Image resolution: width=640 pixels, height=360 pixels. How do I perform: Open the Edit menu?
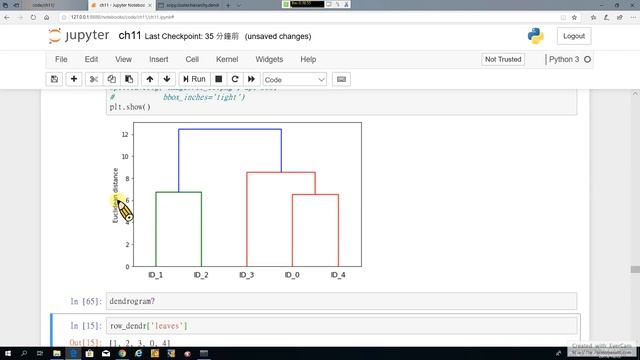pyautogui.click(x=91, y=60)
